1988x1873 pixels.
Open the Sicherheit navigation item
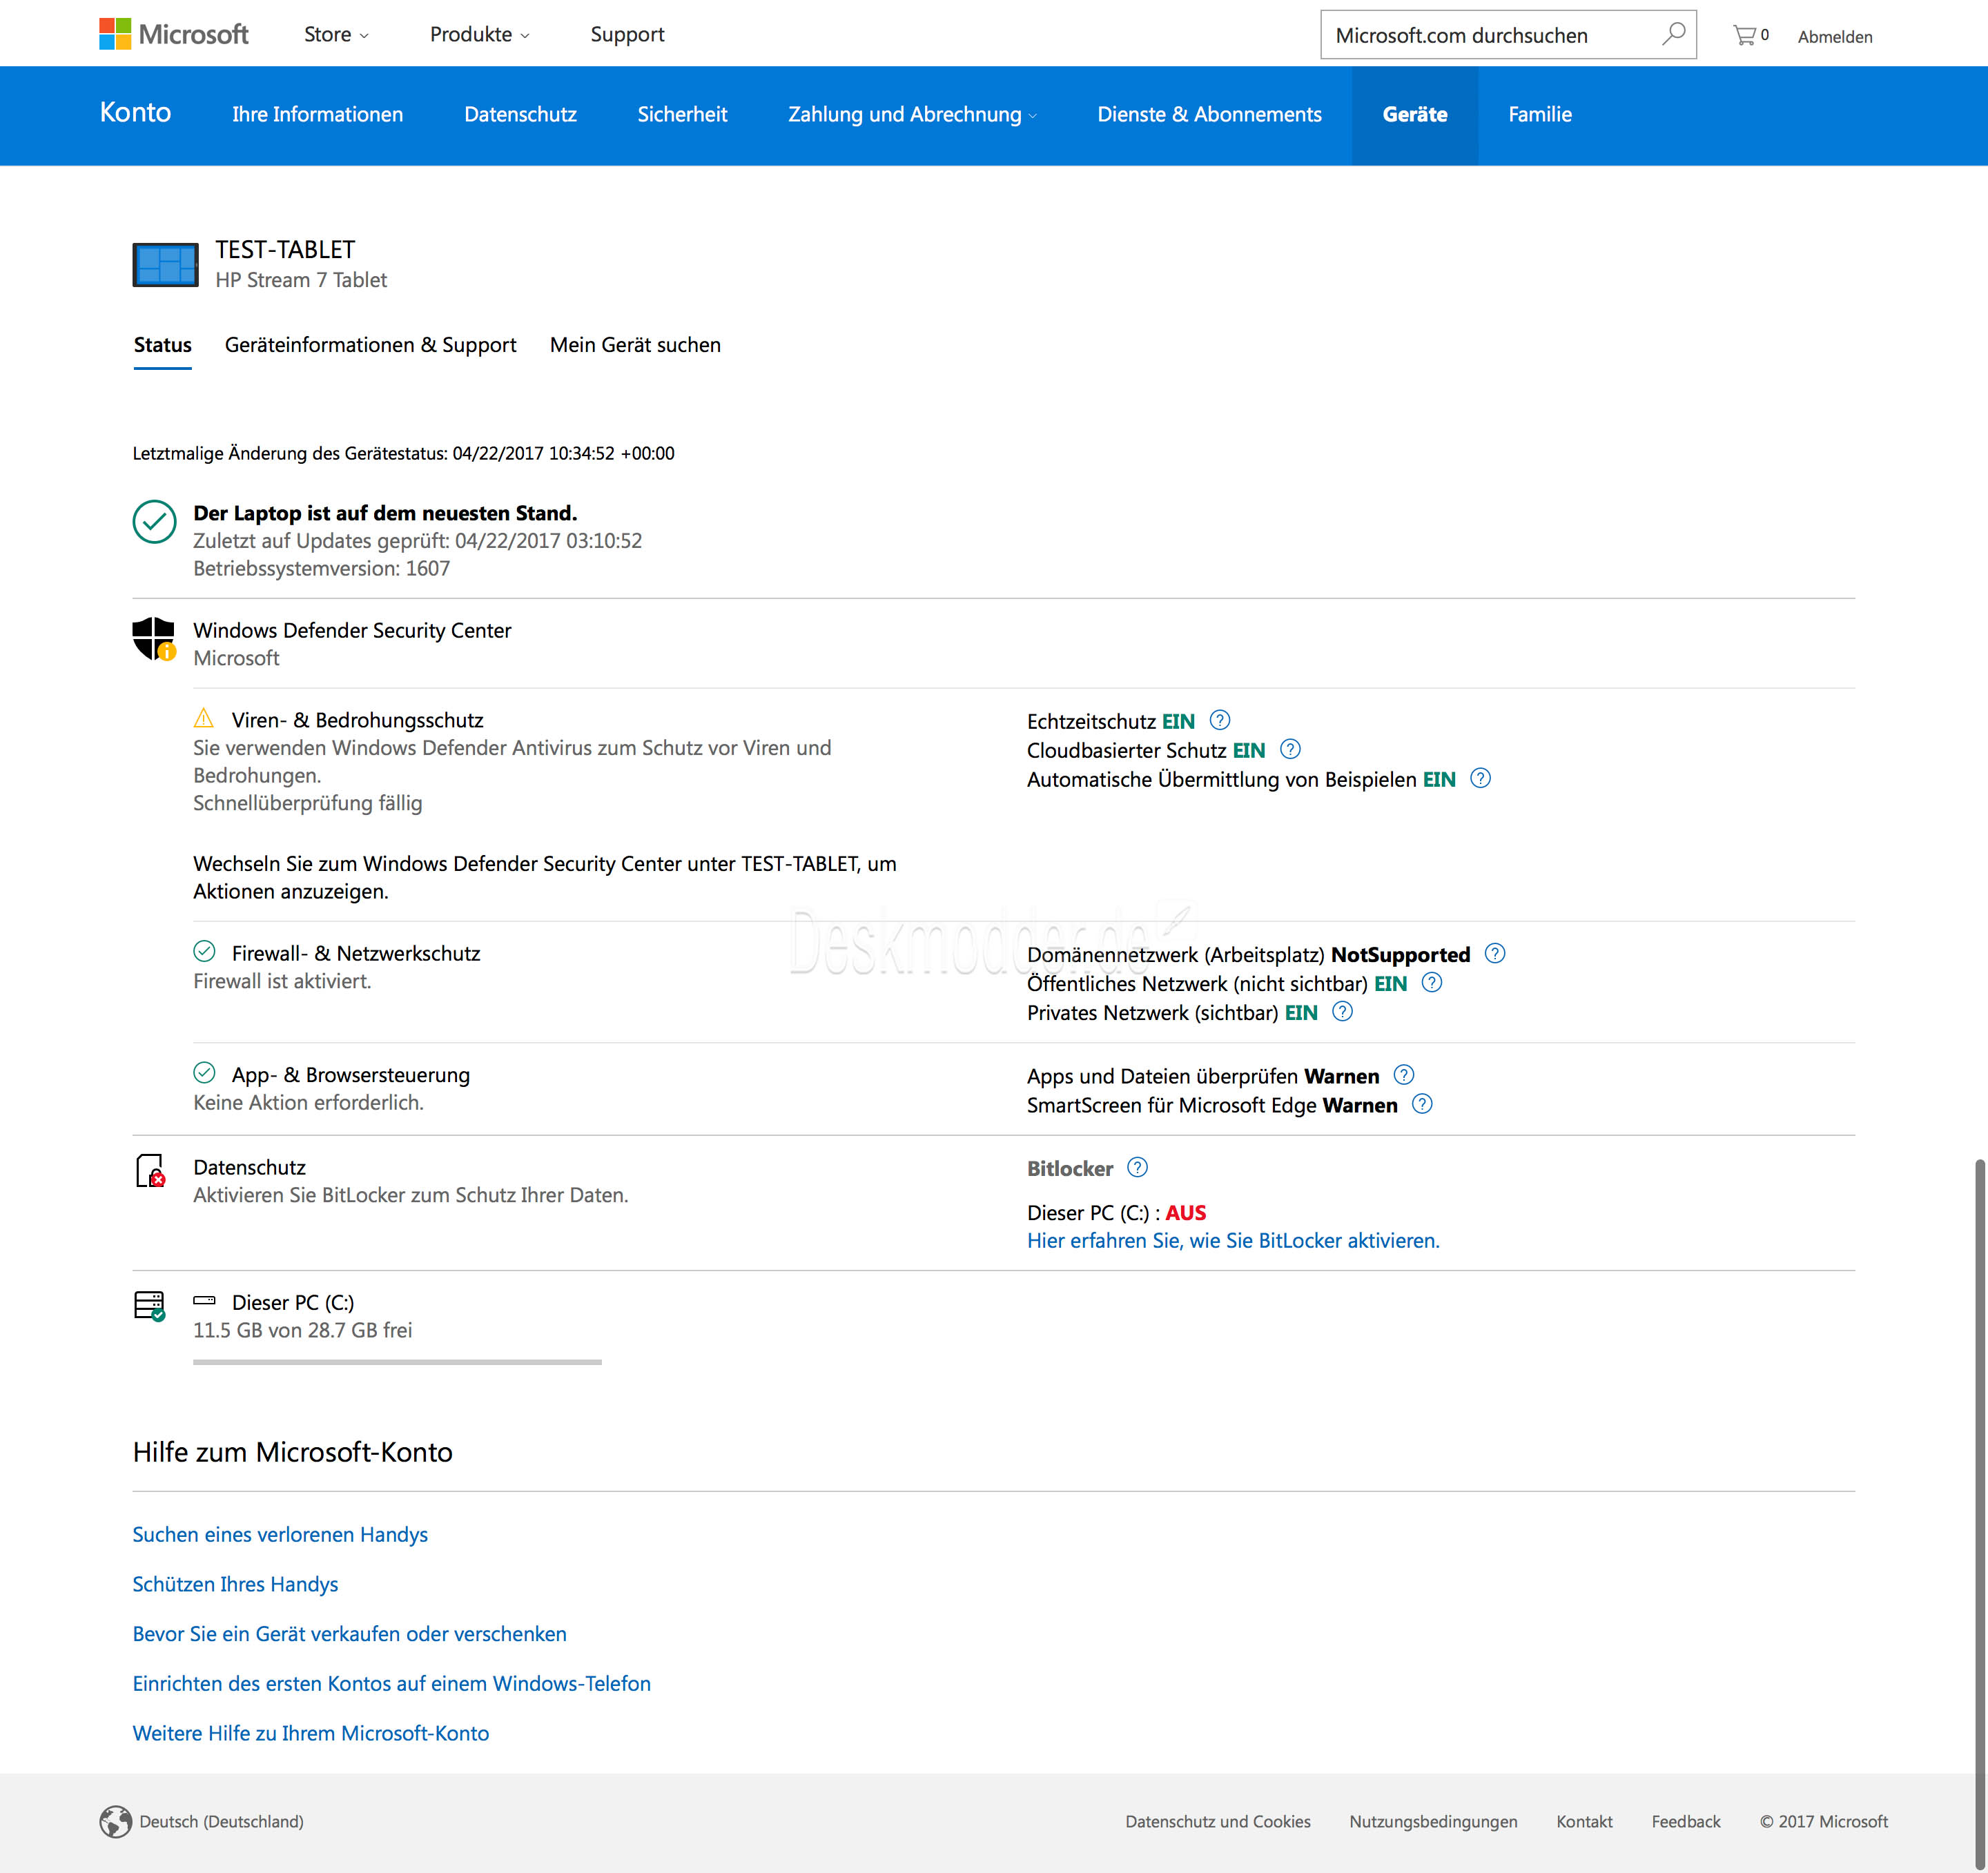pyautogui.click(x=682, y=115)
